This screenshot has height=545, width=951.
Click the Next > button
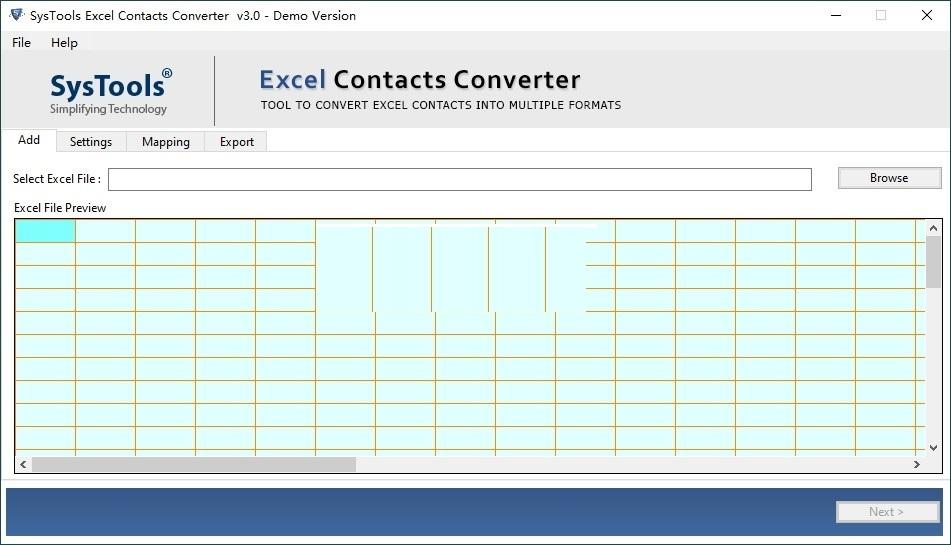click(x=887, y=512)
